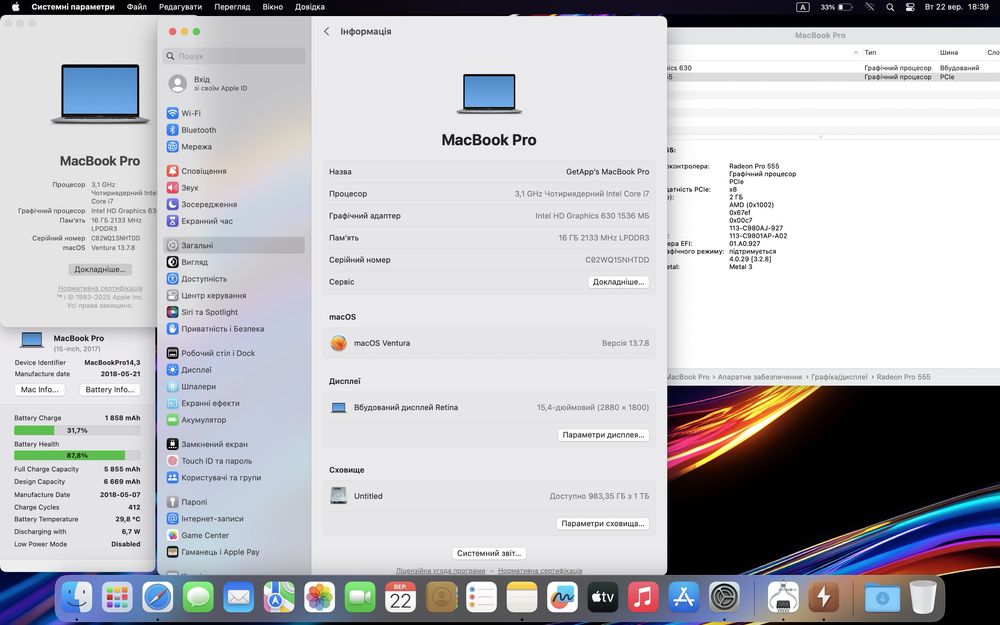Click the Battery Charge 31,7% bar
The image size is (1000, 625).
[x=77, y=430]
